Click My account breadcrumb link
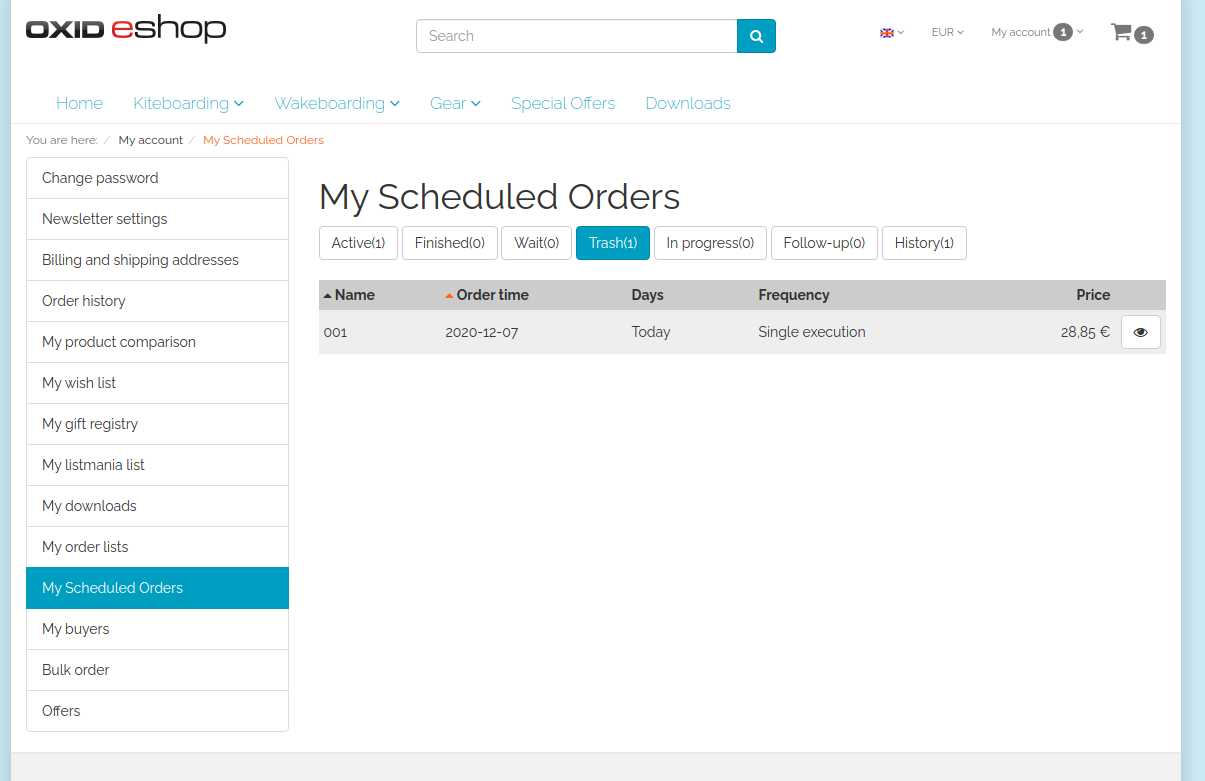This screenshot has height=781, width=1205. pyautogui.click(x=150, y=140)
